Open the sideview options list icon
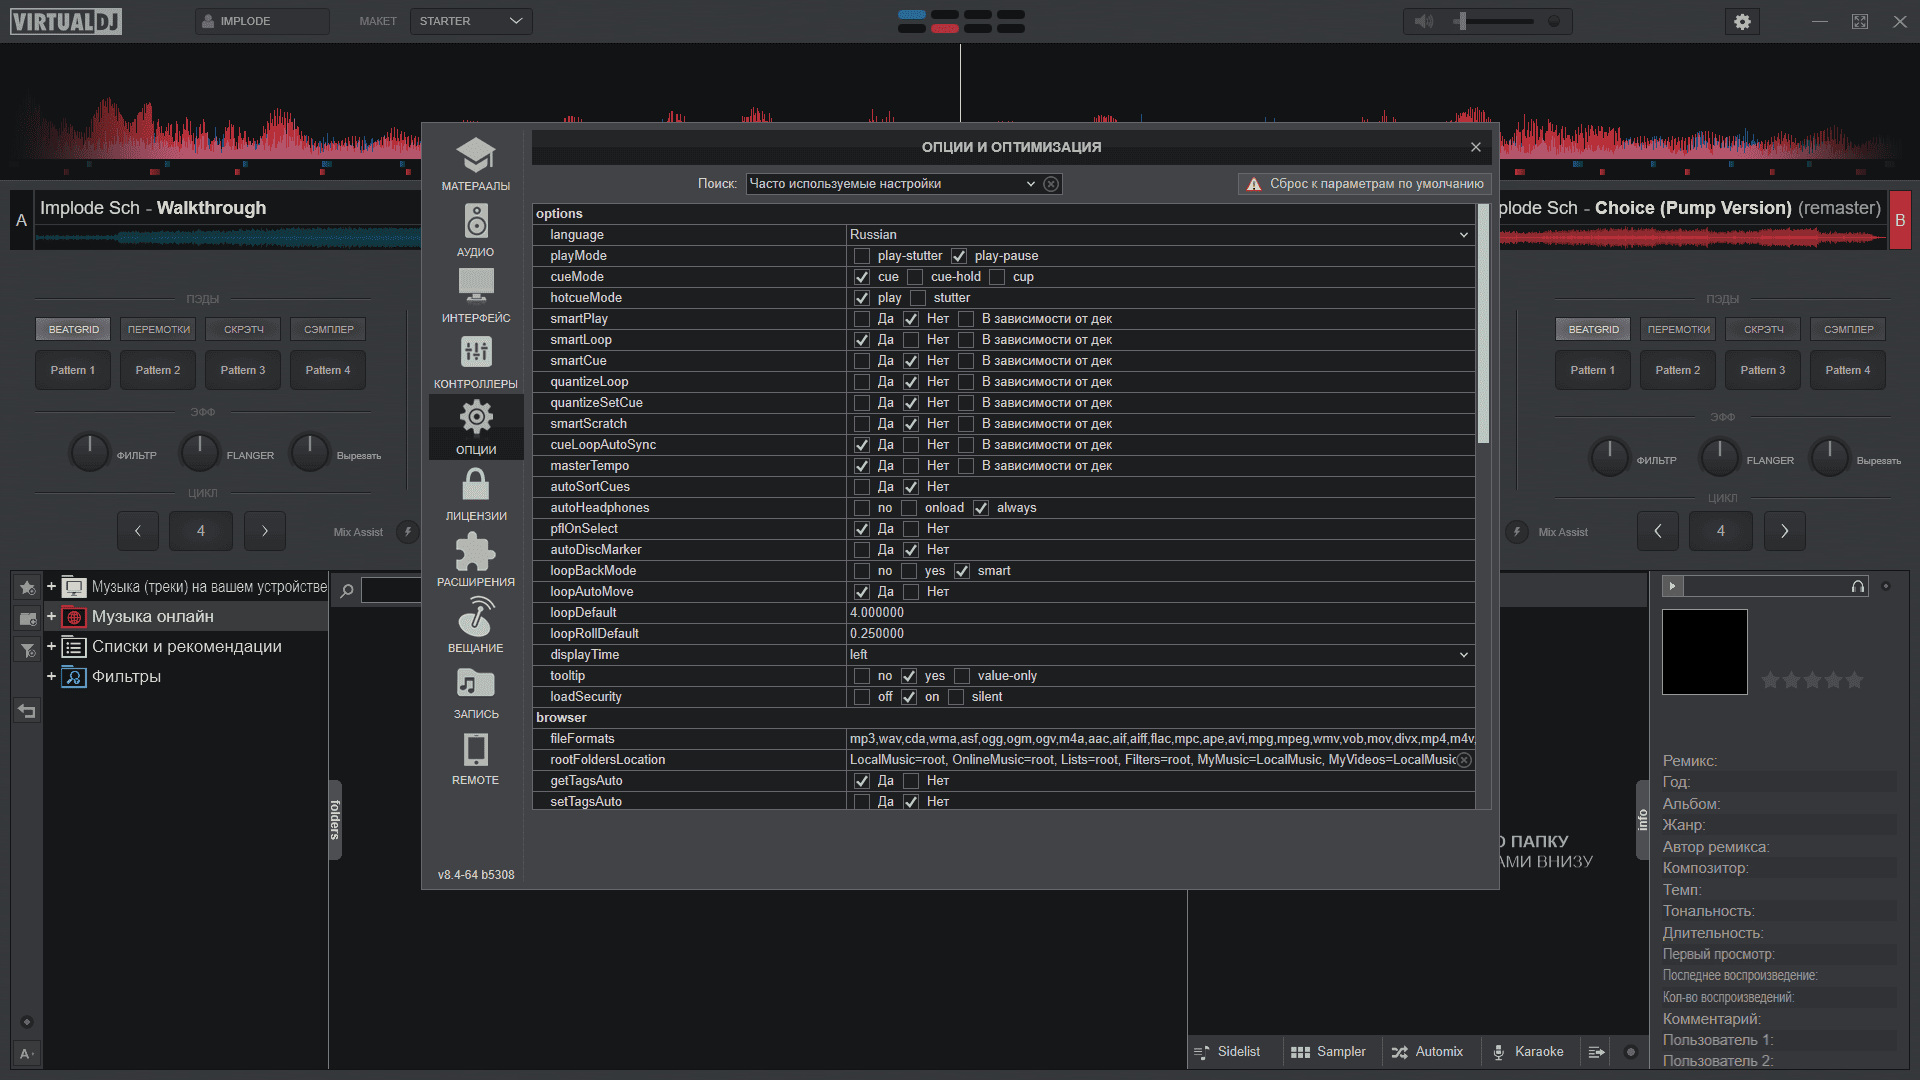Viewport: 1920px width, 1080px height. 1597,1052
